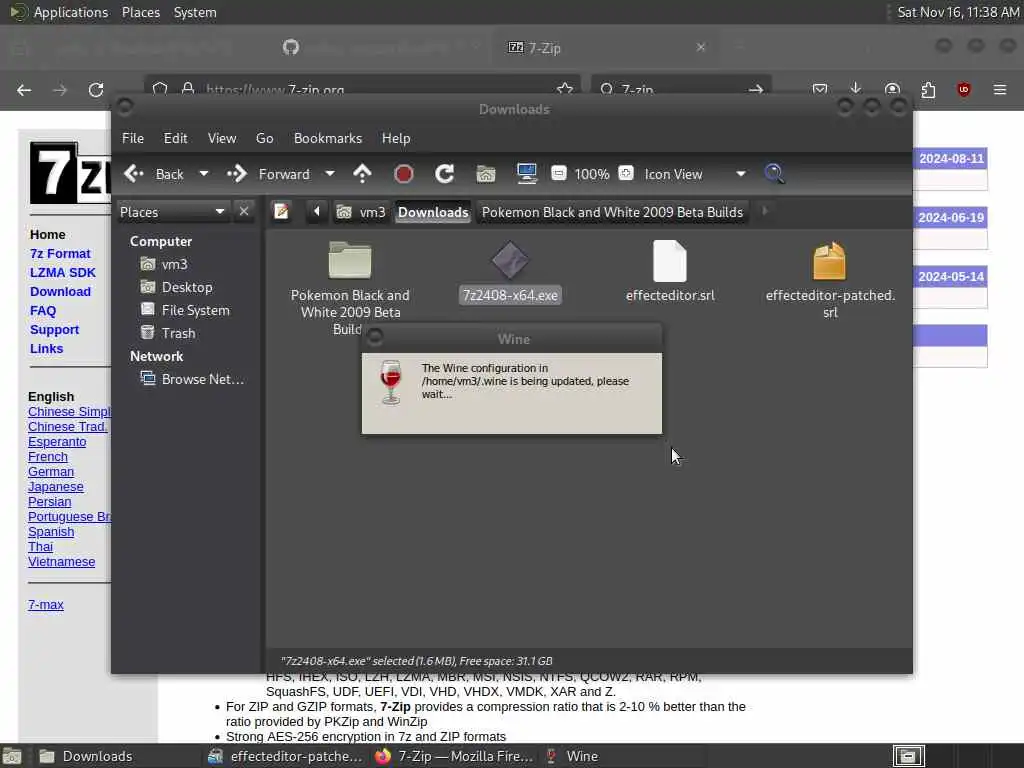Screen dimensions: 1024x768
Task: Select Downloads in the path bar
Action: tap(433, 212)
